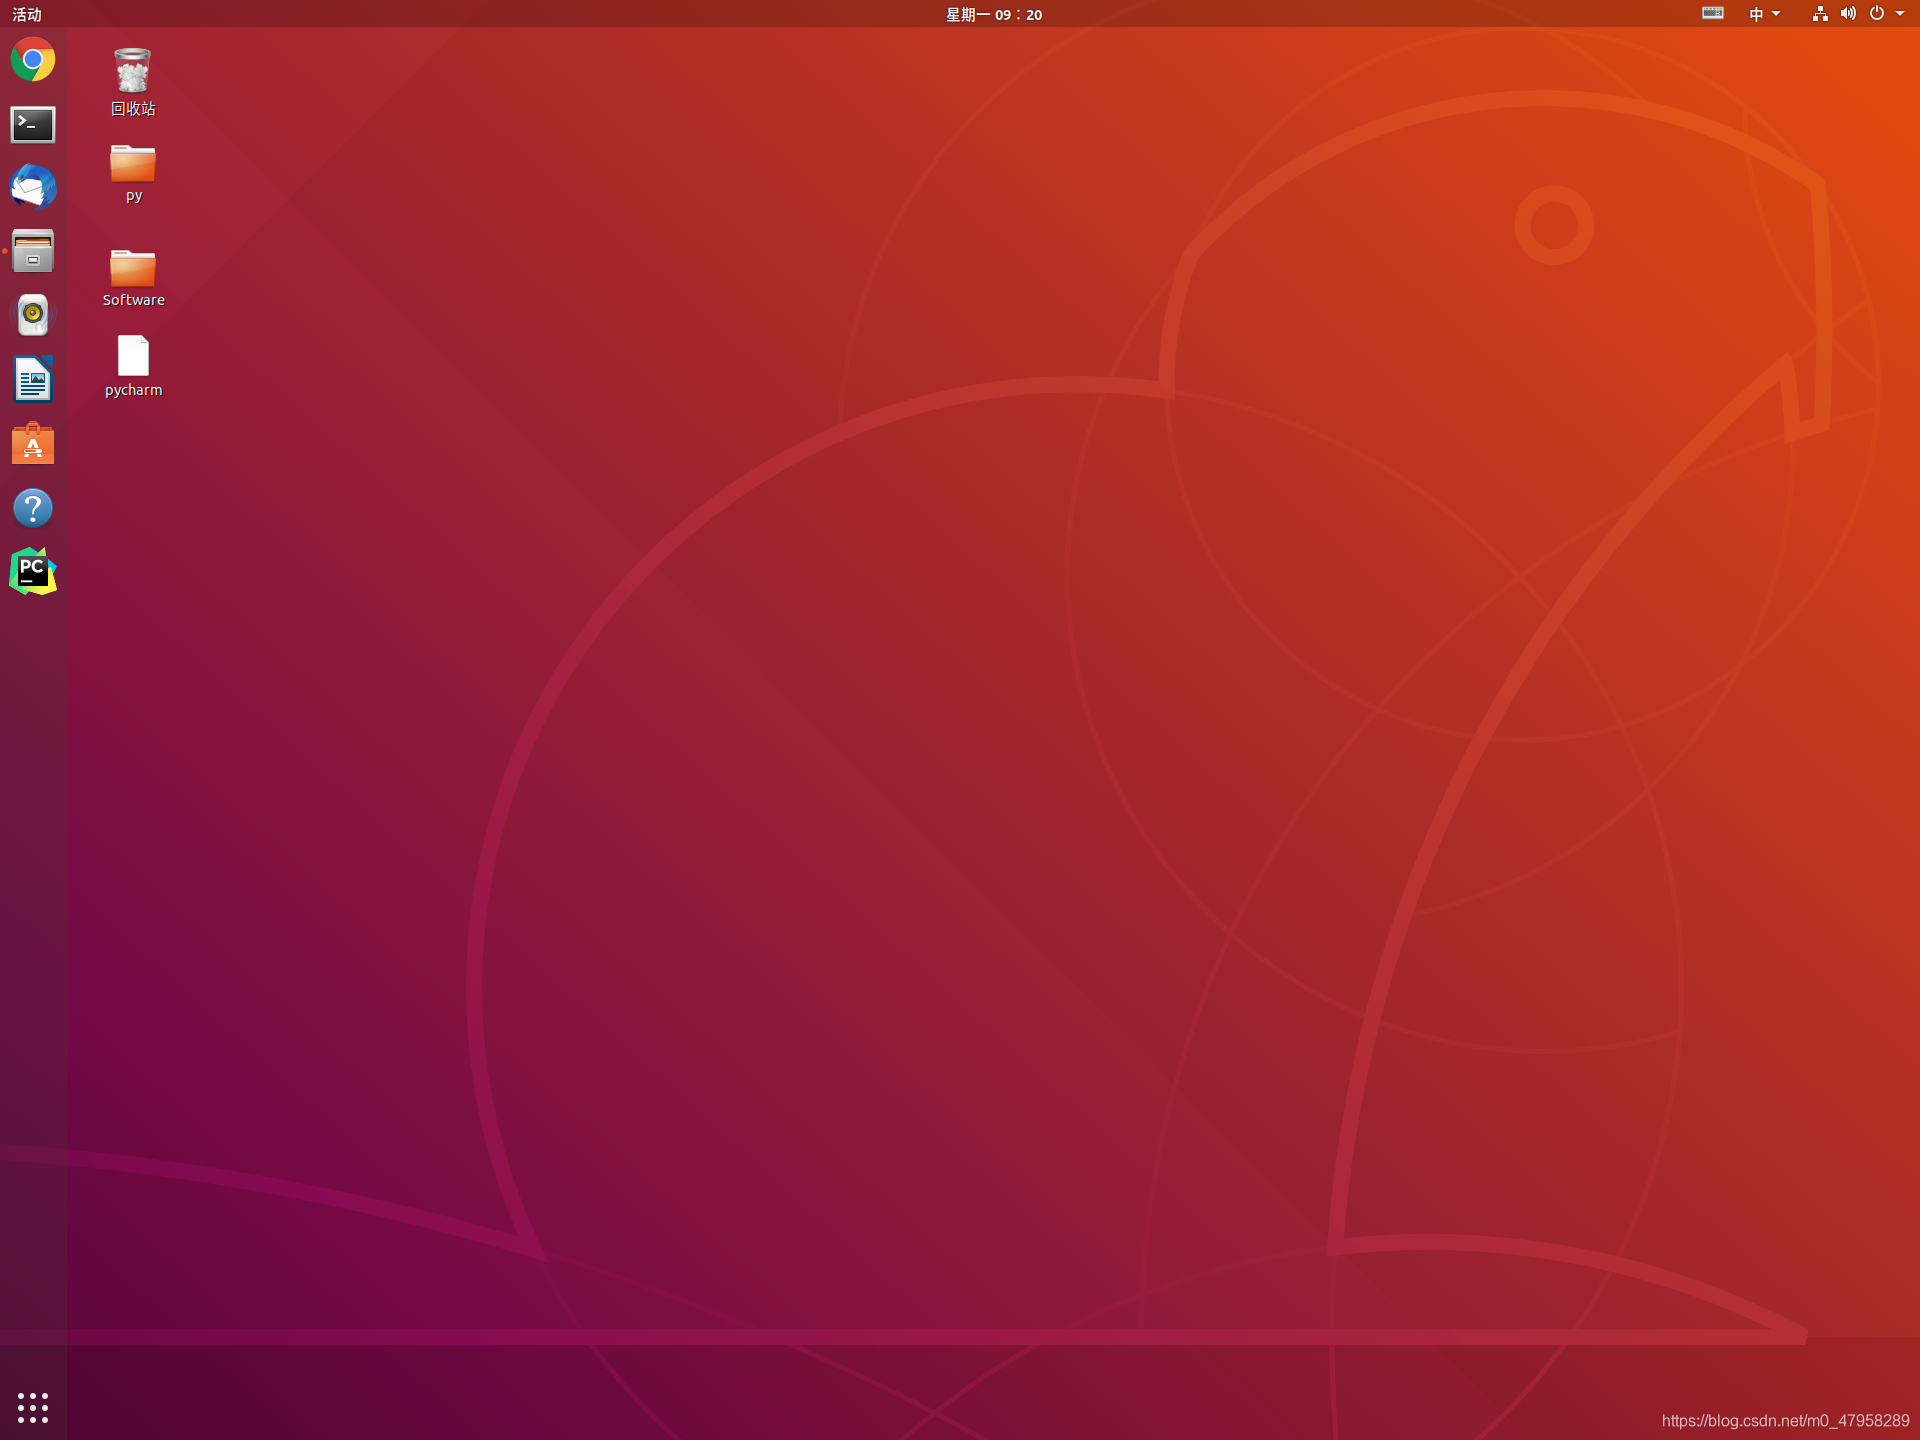Launch PyCharm from the dock

(33, 572)
